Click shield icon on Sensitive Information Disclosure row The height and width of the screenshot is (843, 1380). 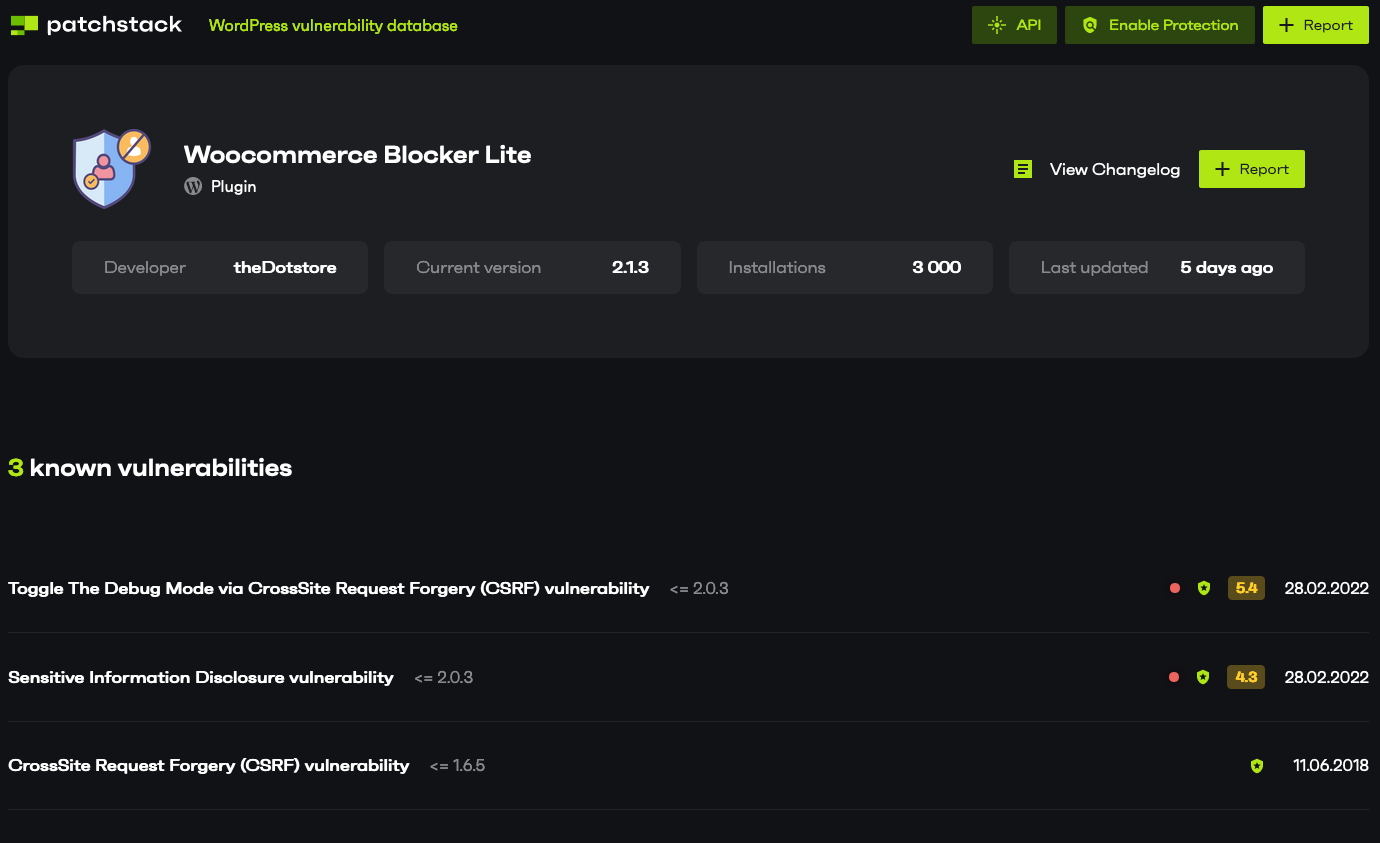[1203, 677]
